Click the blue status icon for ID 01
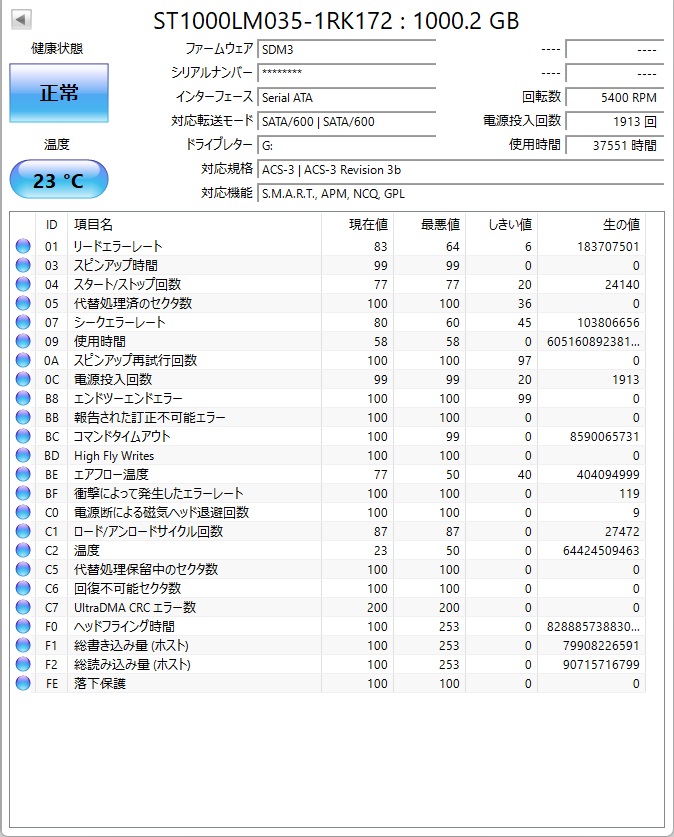Viewport: 674px width, 837px height. coord(23,246)
